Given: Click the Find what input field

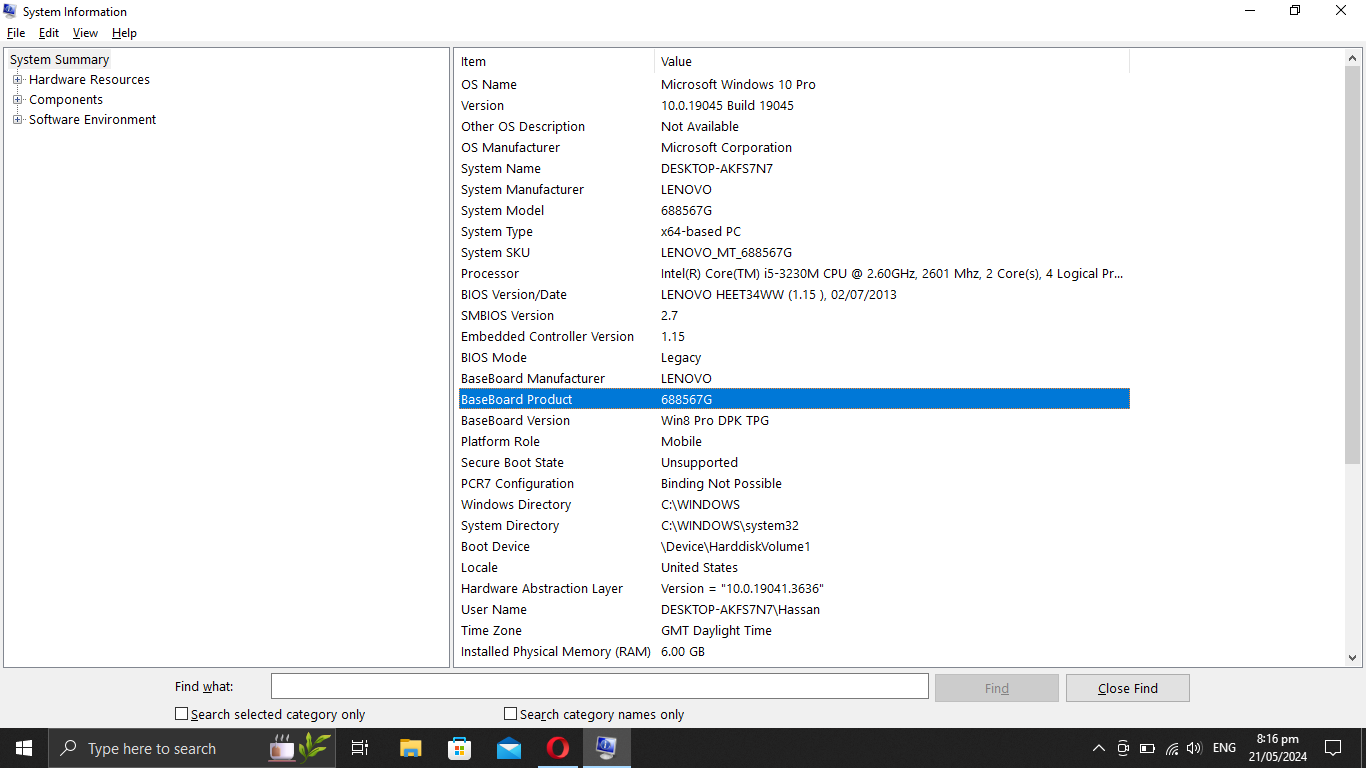Looking at the screenshot, I should pyautogui.click(x=600, y=686).
